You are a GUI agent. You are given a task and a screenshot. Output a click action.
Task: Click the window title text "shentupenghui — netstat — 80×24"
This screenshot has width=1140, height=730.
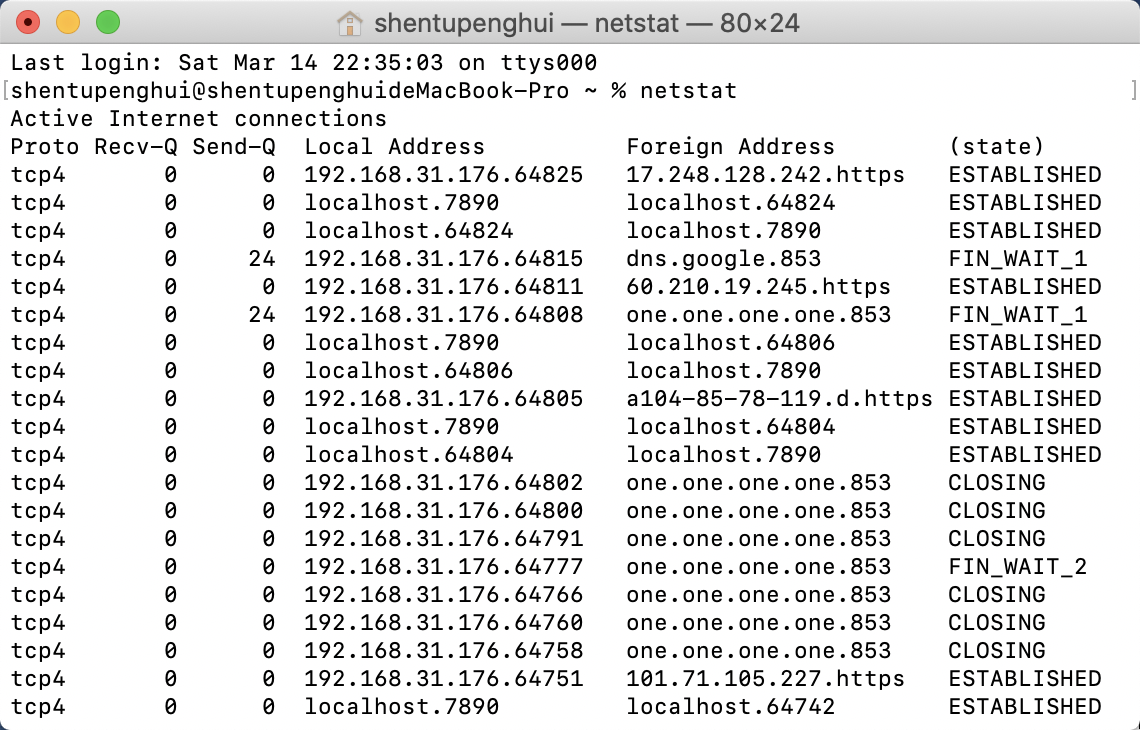[x=586, y=22]
